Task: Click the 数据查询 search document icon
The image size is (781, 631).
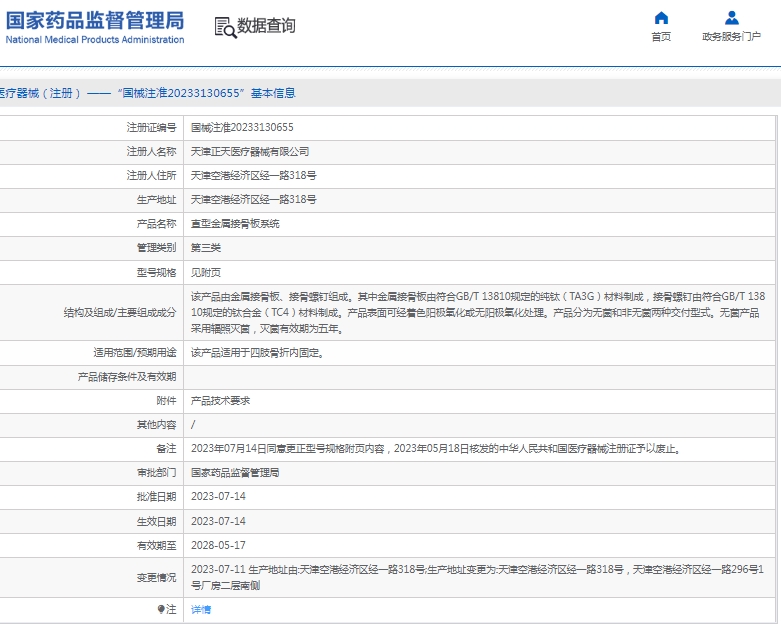Action: pos(225,27)
